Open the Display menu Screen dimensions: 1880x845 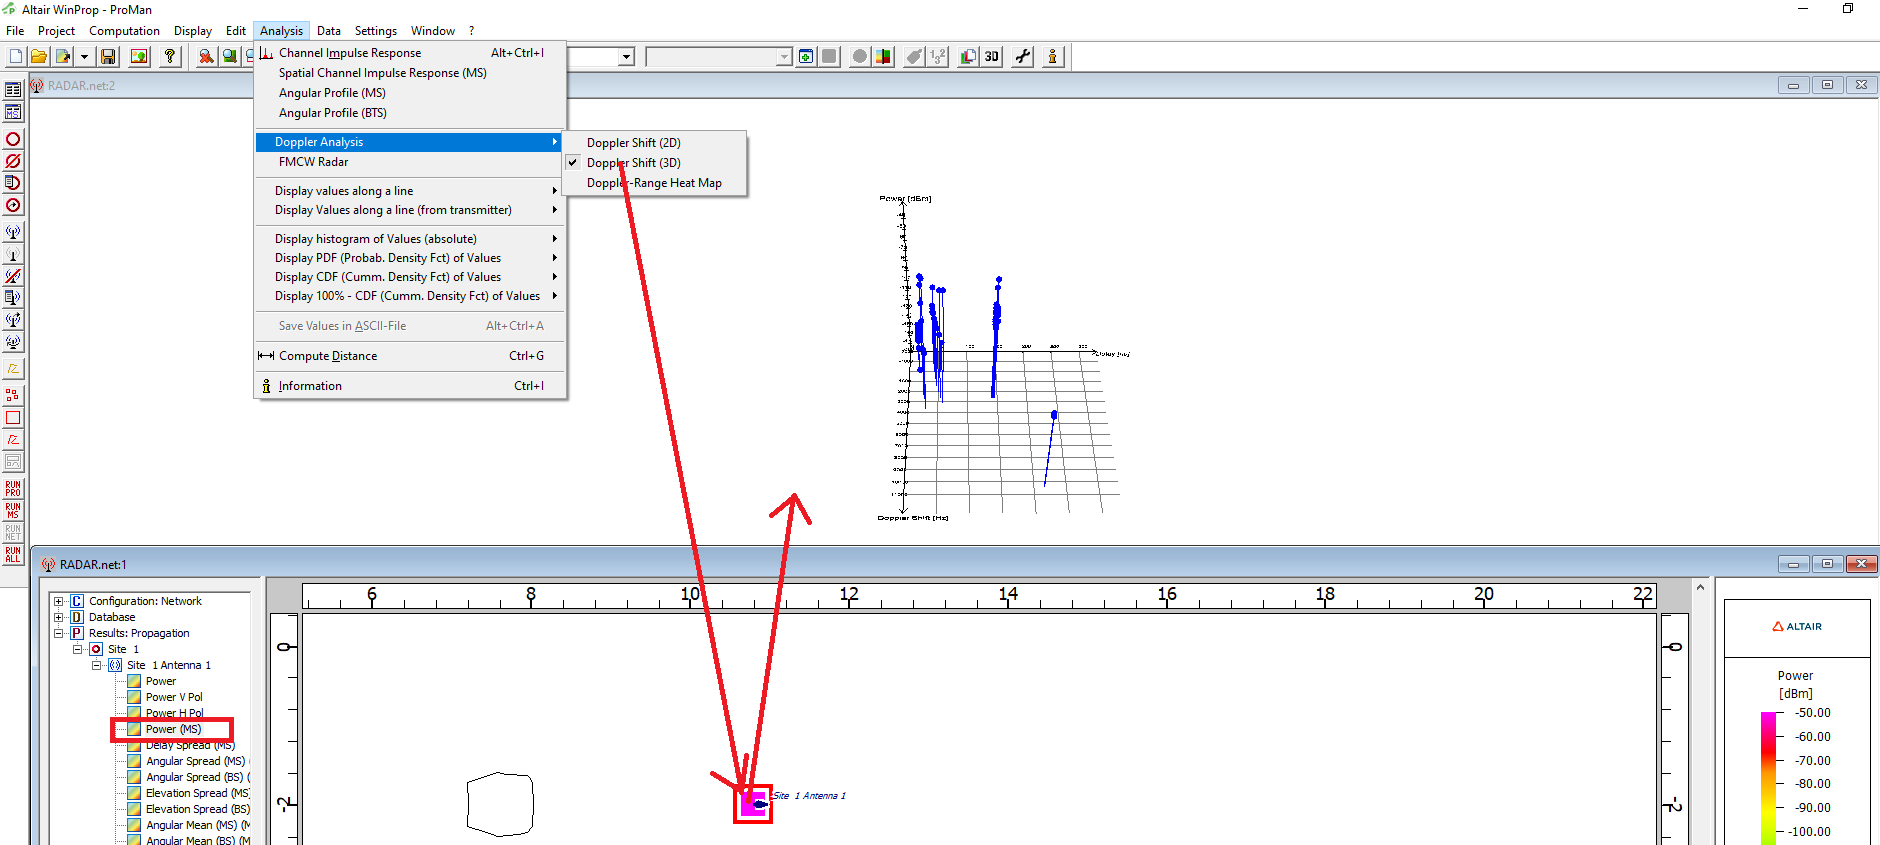coord(193,31)
